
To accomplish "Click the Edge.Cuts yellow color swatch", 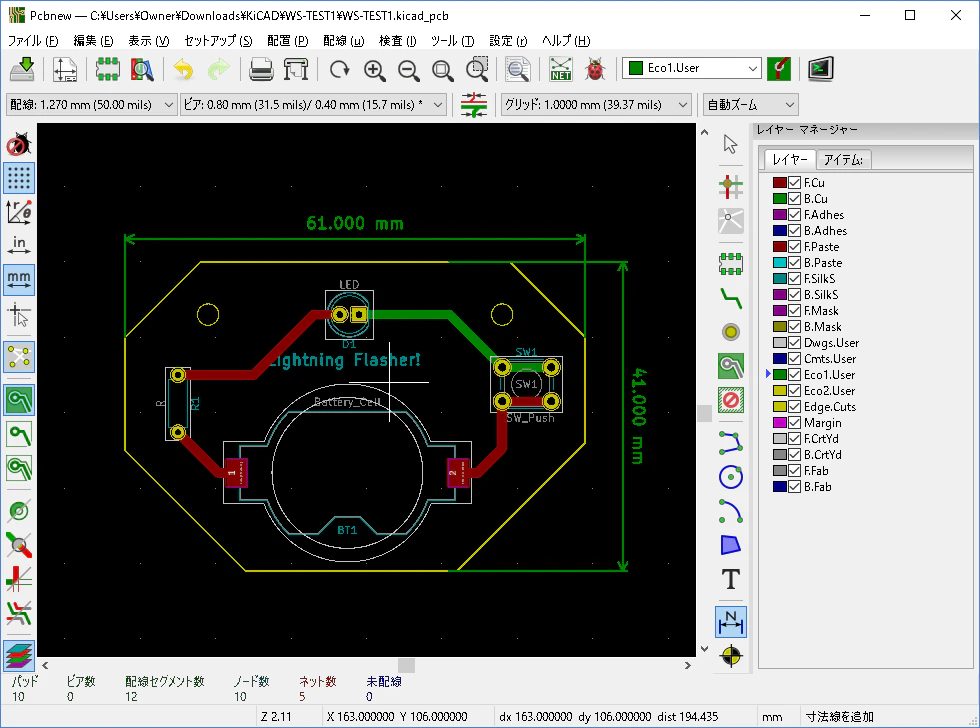I will pos(779,407).
